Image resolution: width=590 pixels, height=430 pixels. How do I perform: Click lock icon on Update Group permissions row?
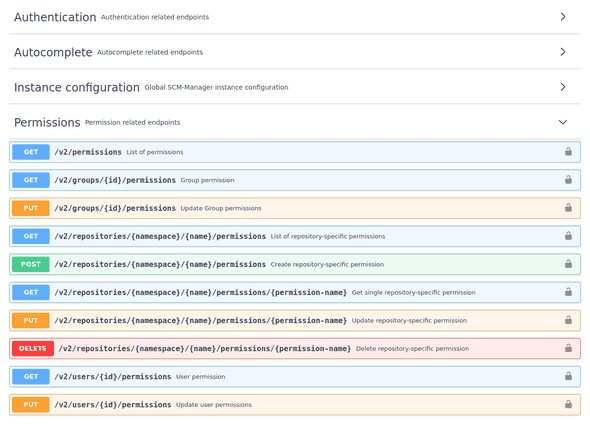click(568, 208)
